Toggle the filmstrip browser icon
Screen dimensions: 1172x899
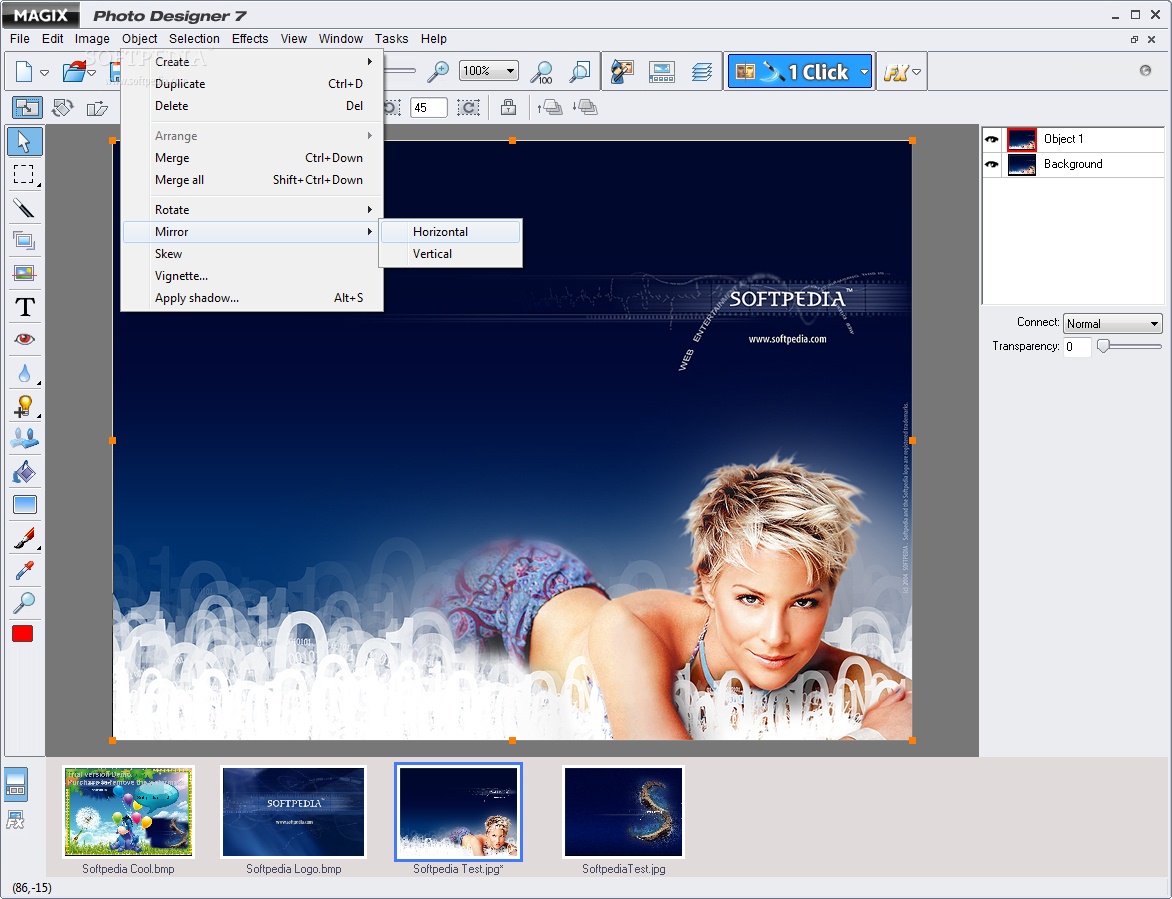point(16,785)
